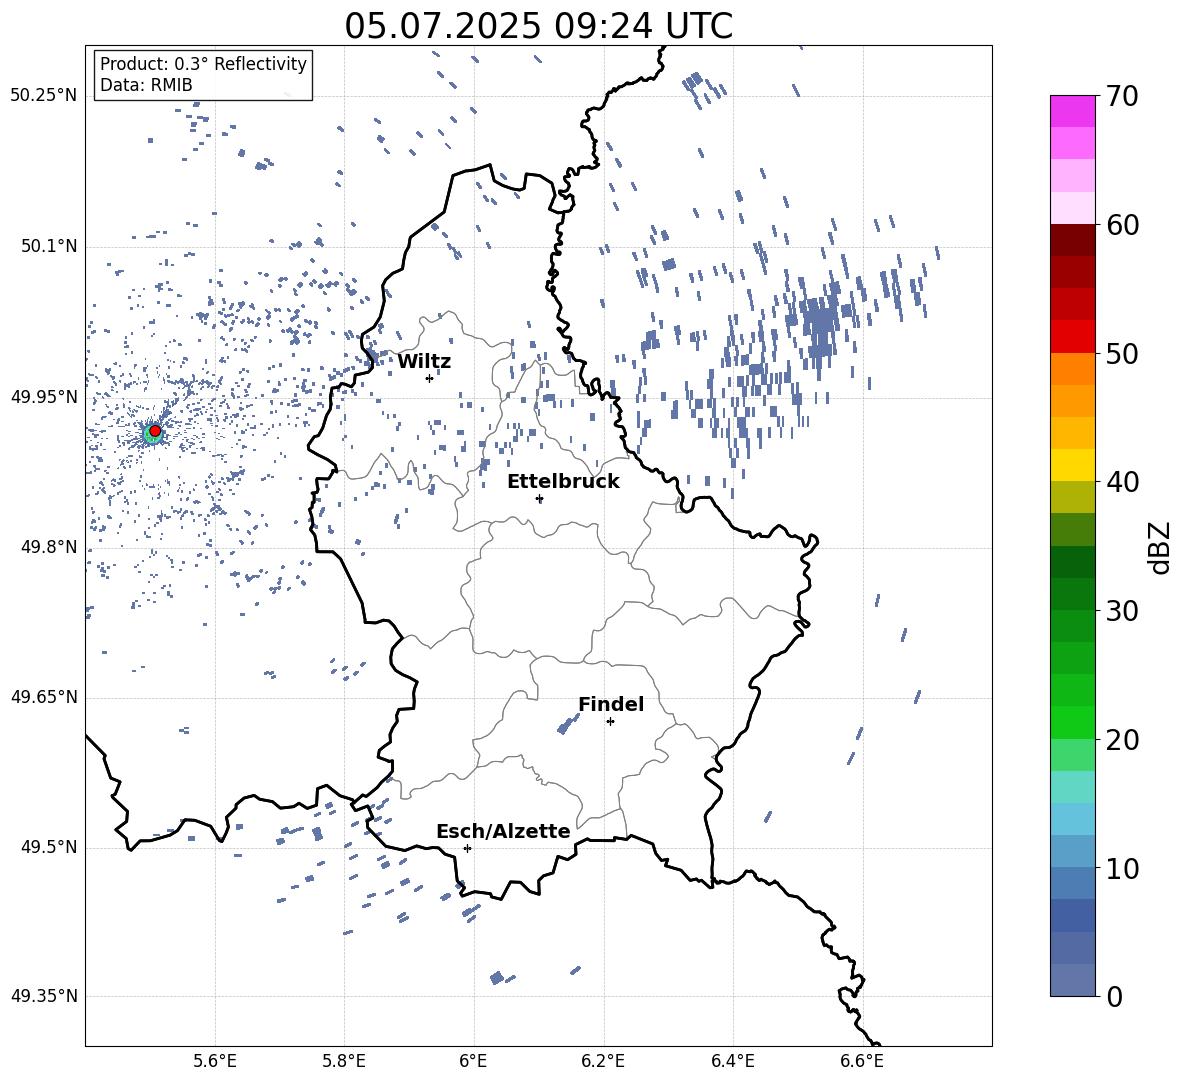1184x1081 pixels.
Task: Click the colorbar tick label 60
Action: 1122,225
